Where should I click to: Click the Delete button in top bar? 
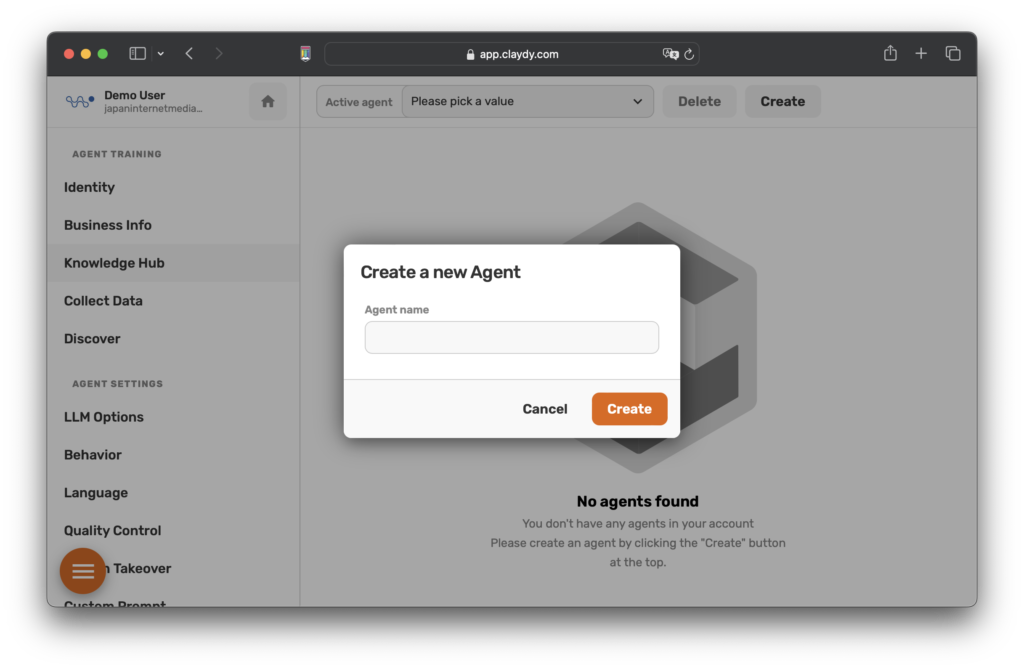(699, 101)
